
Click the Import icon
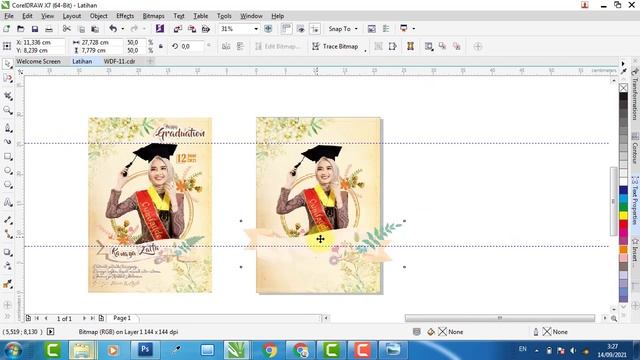pyautogui.click(x=178, y=29)
